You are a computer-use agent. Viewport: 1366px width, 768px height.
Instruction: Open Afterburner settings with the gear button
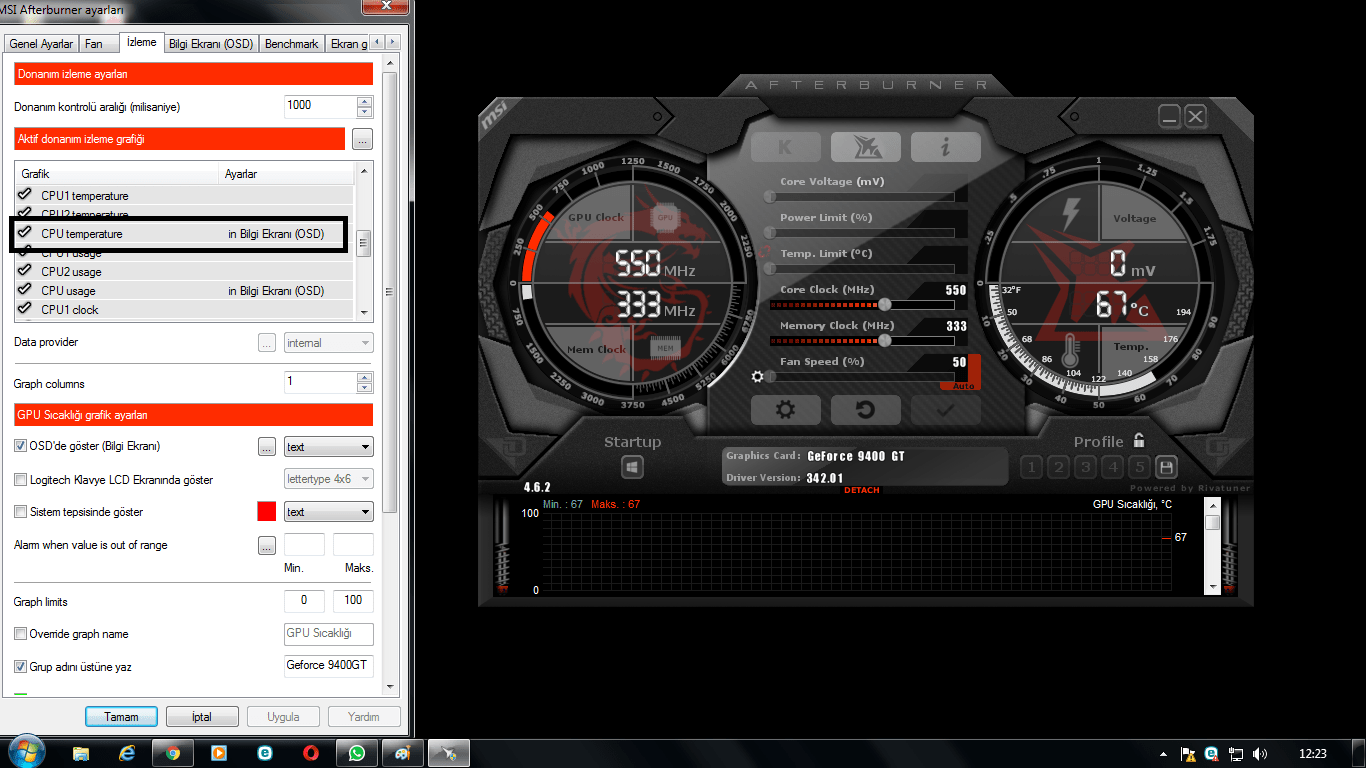tap(785, 409)
